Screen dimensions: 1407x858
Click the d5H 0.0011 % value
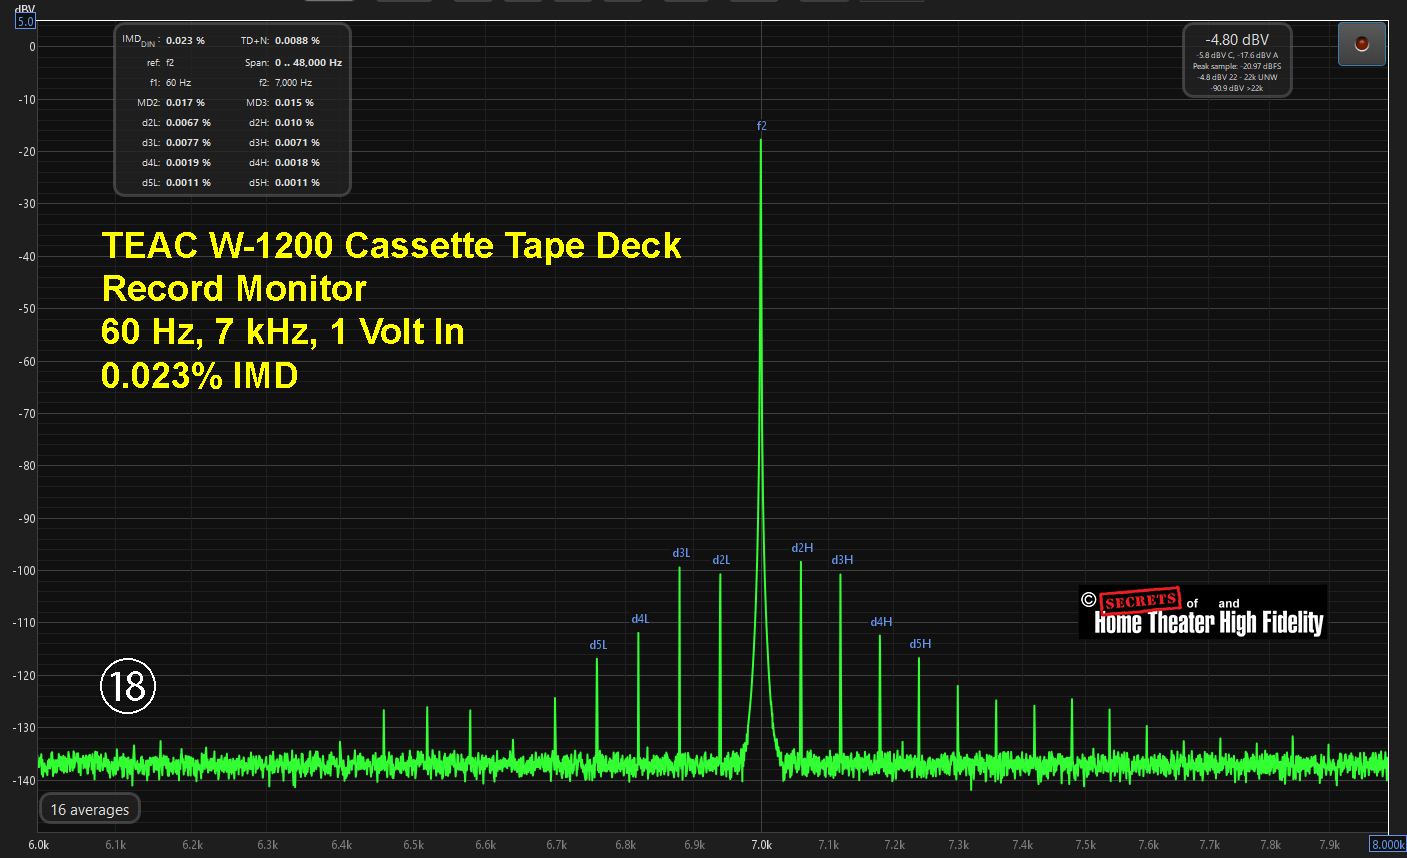click(297, 182)
